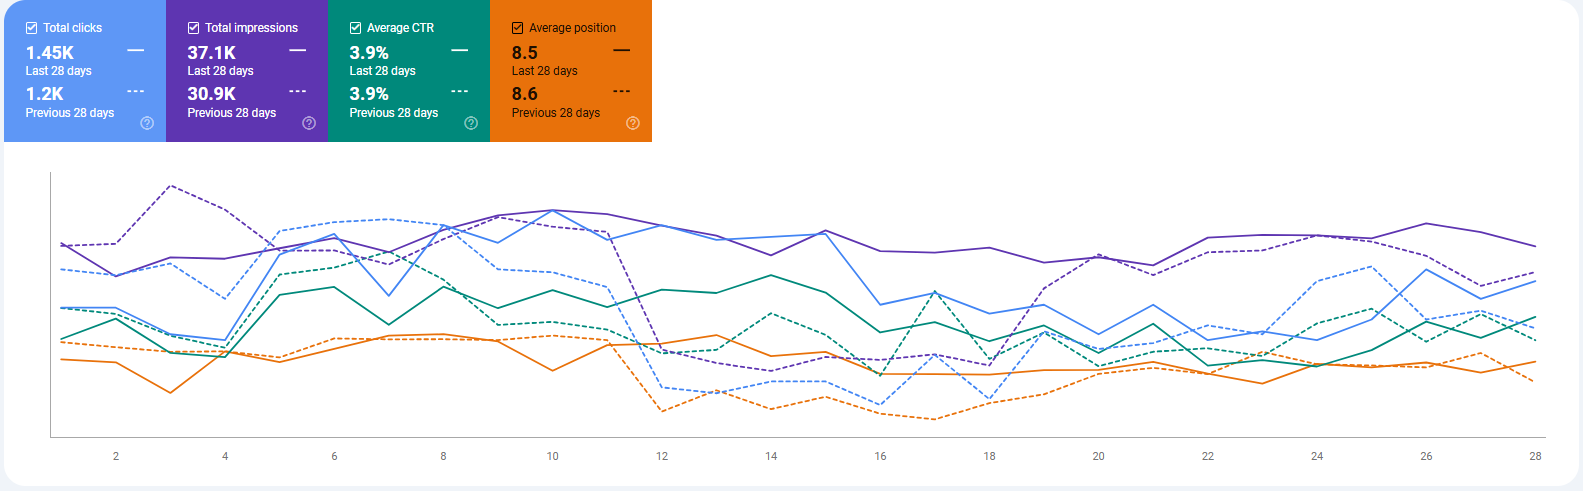Click the day 12 label on chart axis
The height and width of the screenshot is (491, 1583).
coord(662,456)
